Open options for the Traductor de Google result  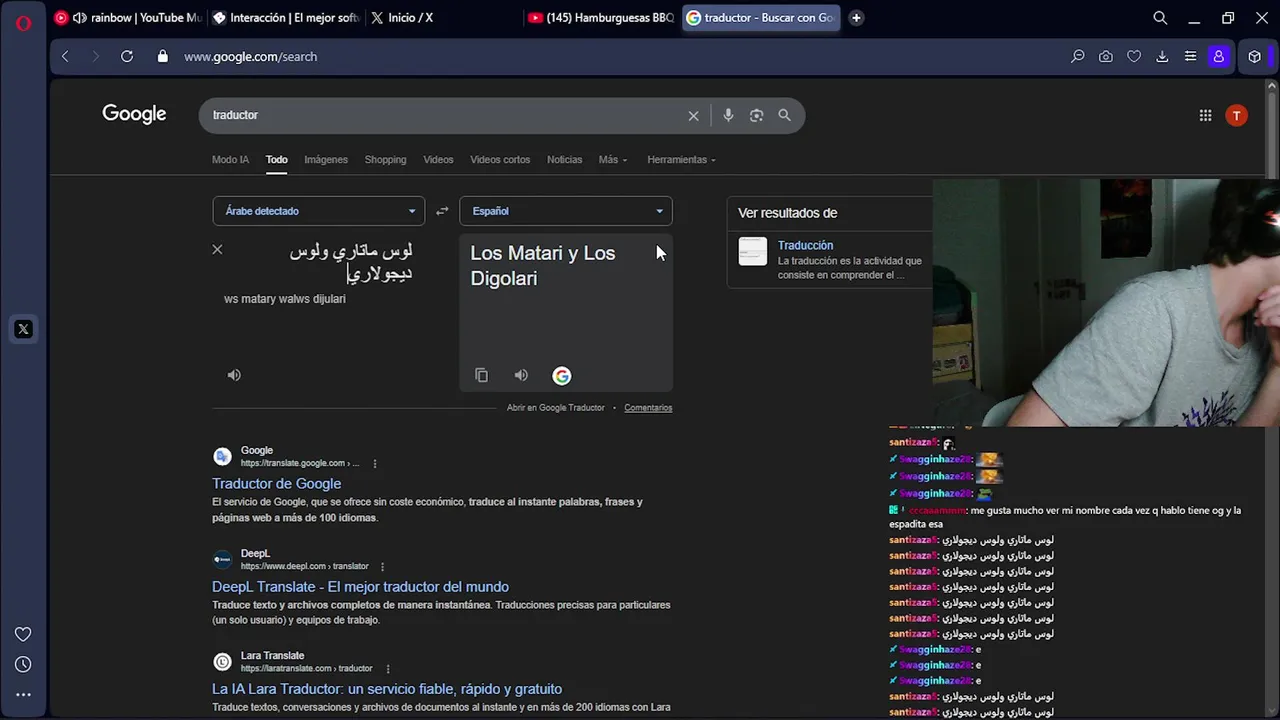[375, 464]
